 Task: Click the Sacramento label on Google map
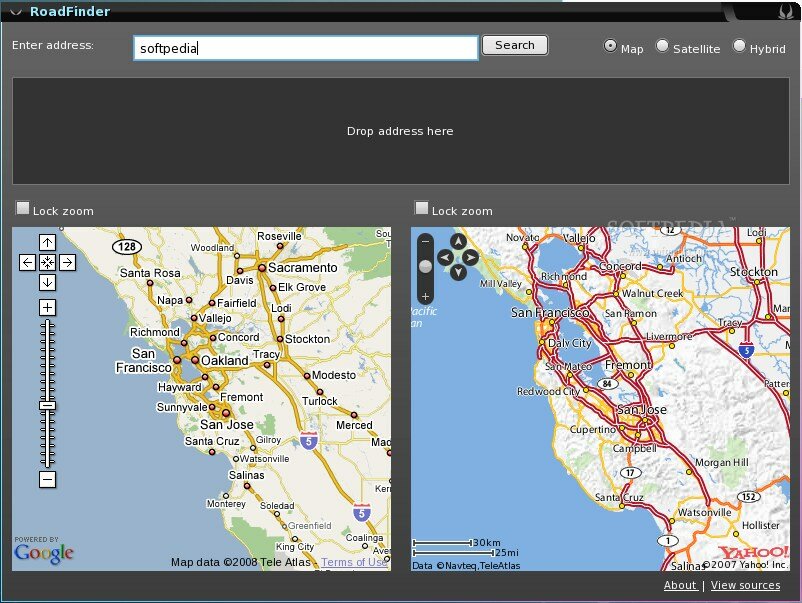point(303,267)
